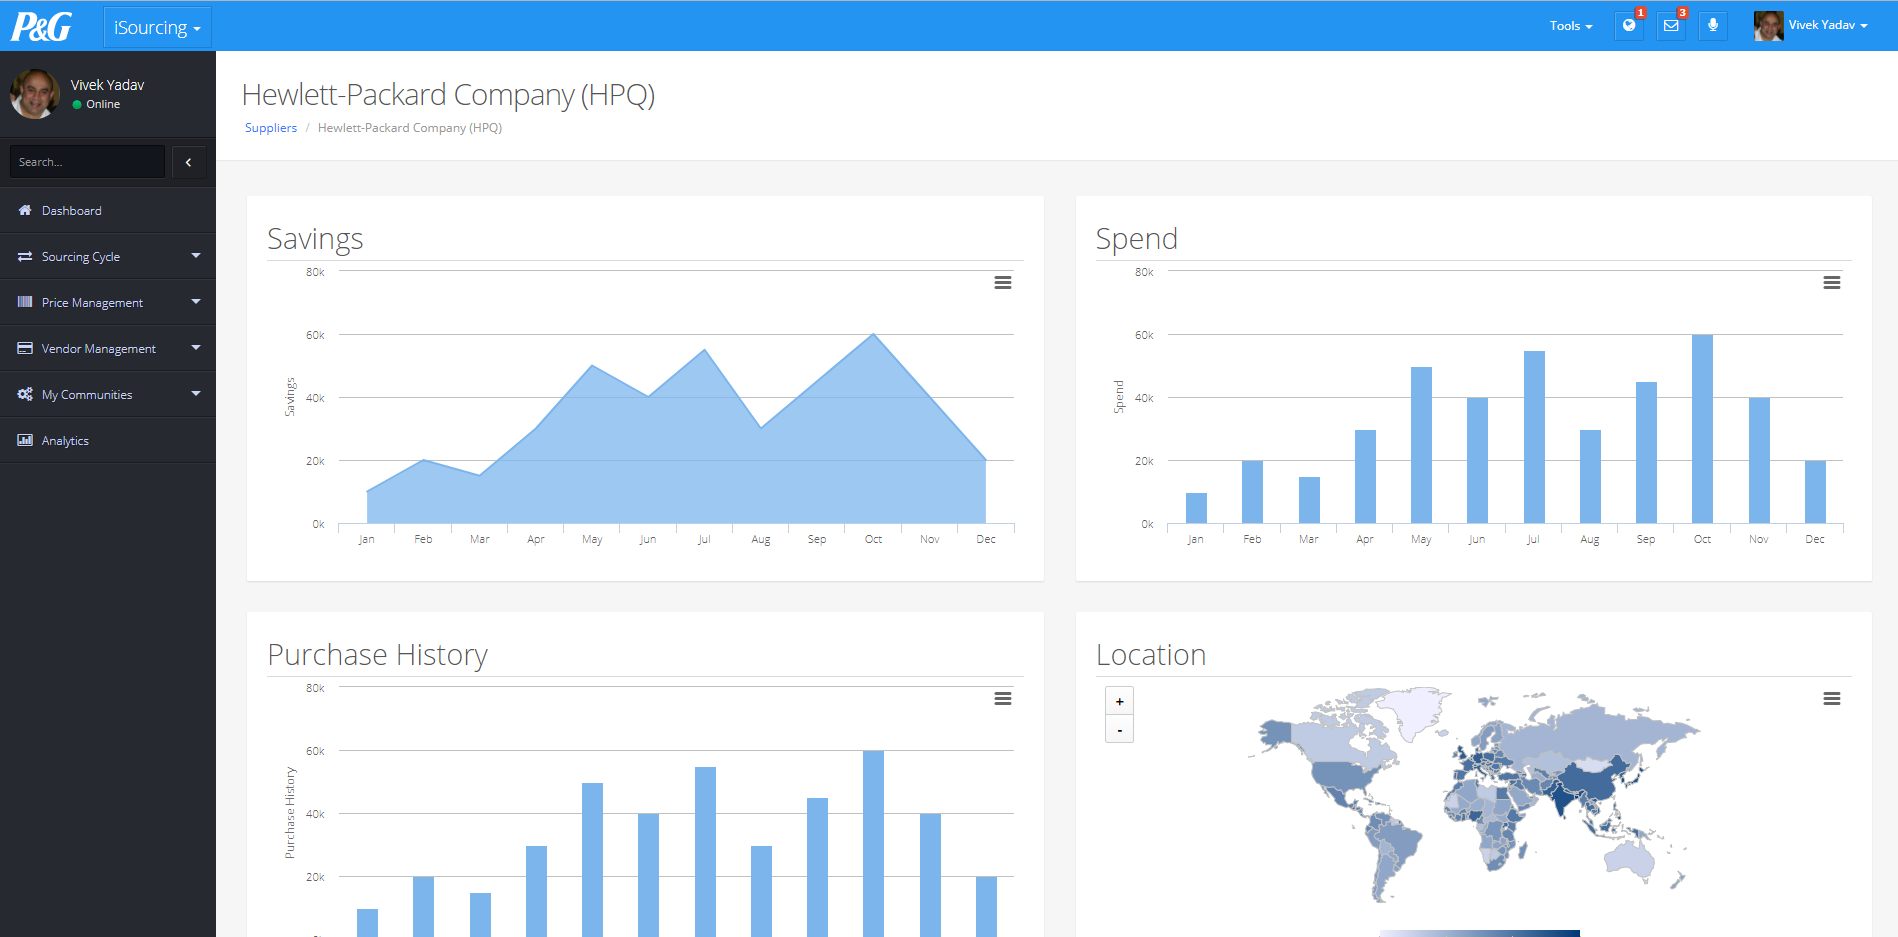Open Sourcing Cycle menu item
The image size is (1898, 937).
(x=108, y=257)
